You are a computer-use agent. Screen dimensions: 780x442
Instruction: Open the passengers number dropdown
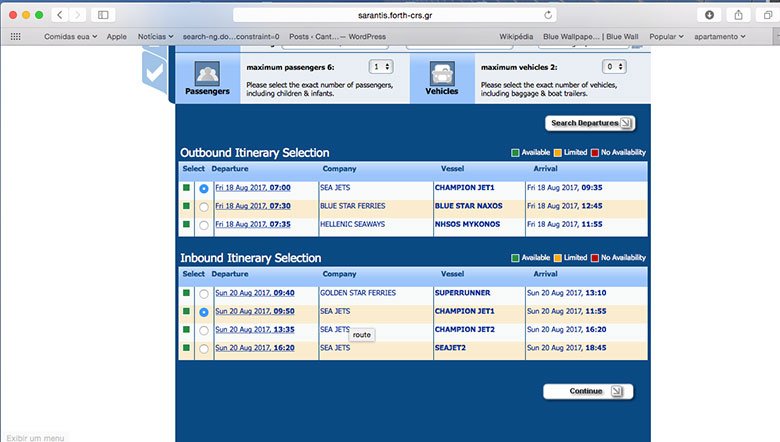click(381, 67)
